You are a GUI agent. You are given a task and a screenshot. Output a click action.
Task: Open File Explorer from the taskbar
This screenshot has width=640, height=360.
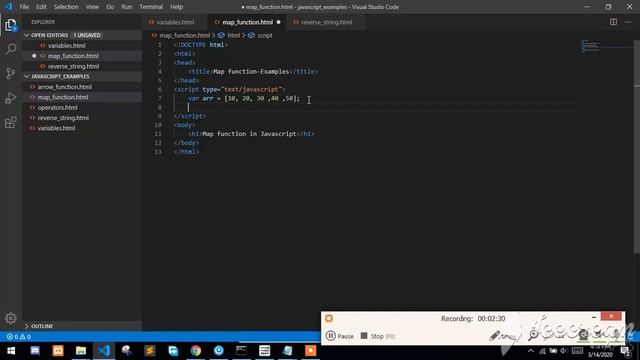point(81,351)
